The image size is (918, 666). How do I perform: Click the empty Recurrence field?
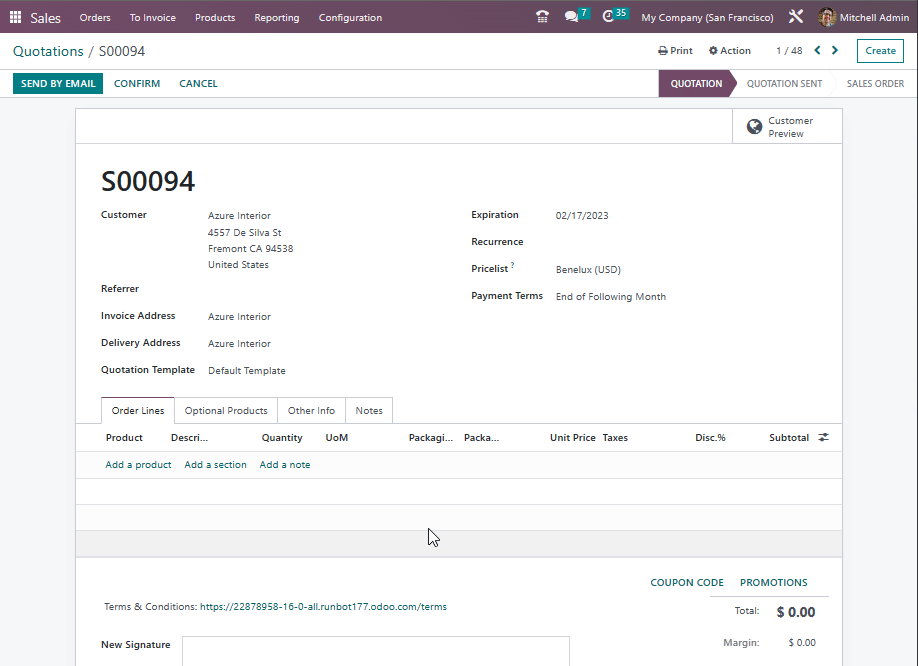coord(685,242)
